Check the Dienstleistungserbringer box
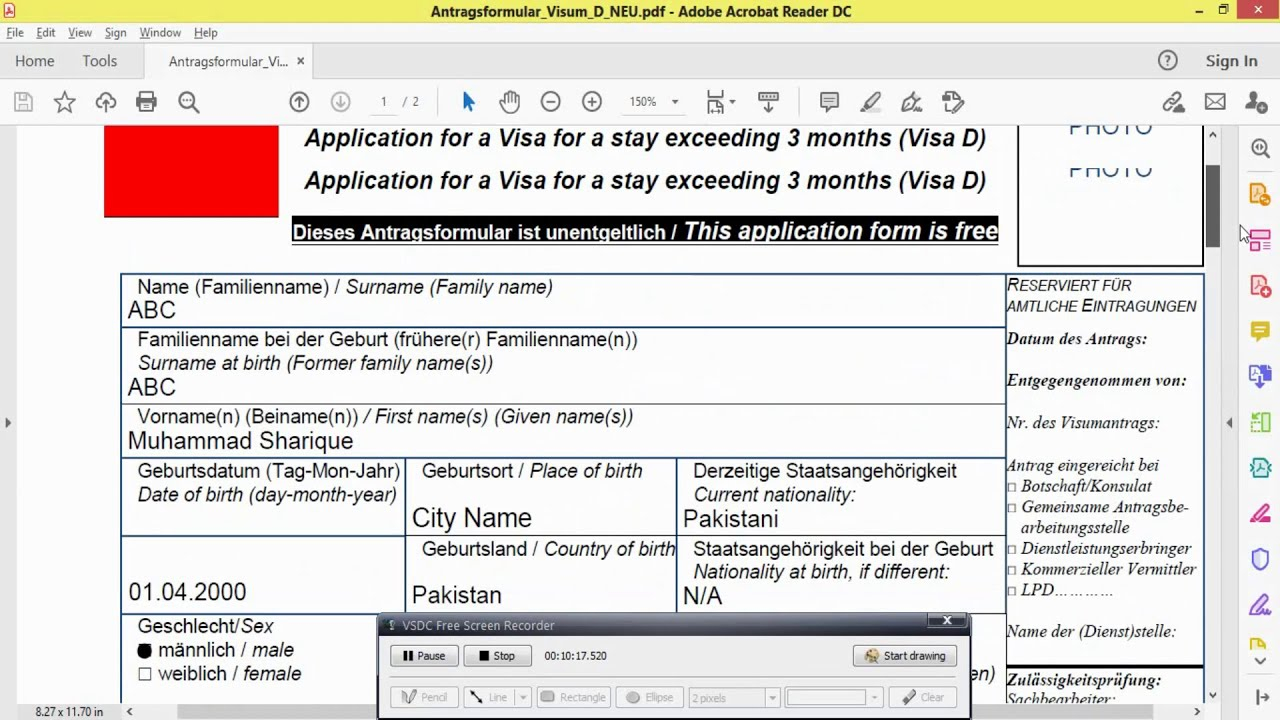This screenshot has height=720, width=1280. pyautogui.click(x=1012, y=549)
